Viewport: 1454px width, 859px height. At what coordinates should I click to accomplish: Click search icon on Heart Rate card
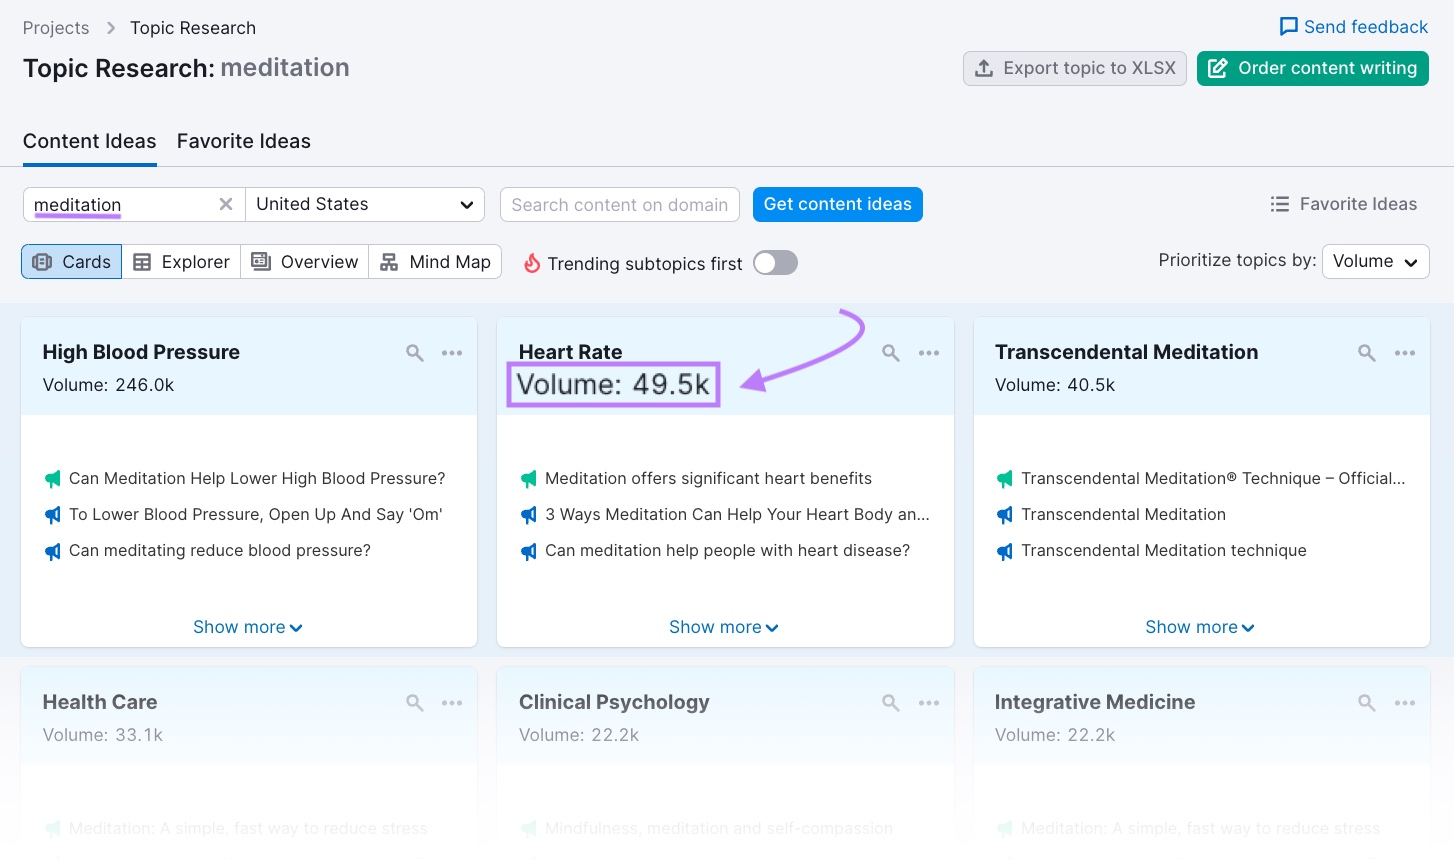(x=890, y=353)
